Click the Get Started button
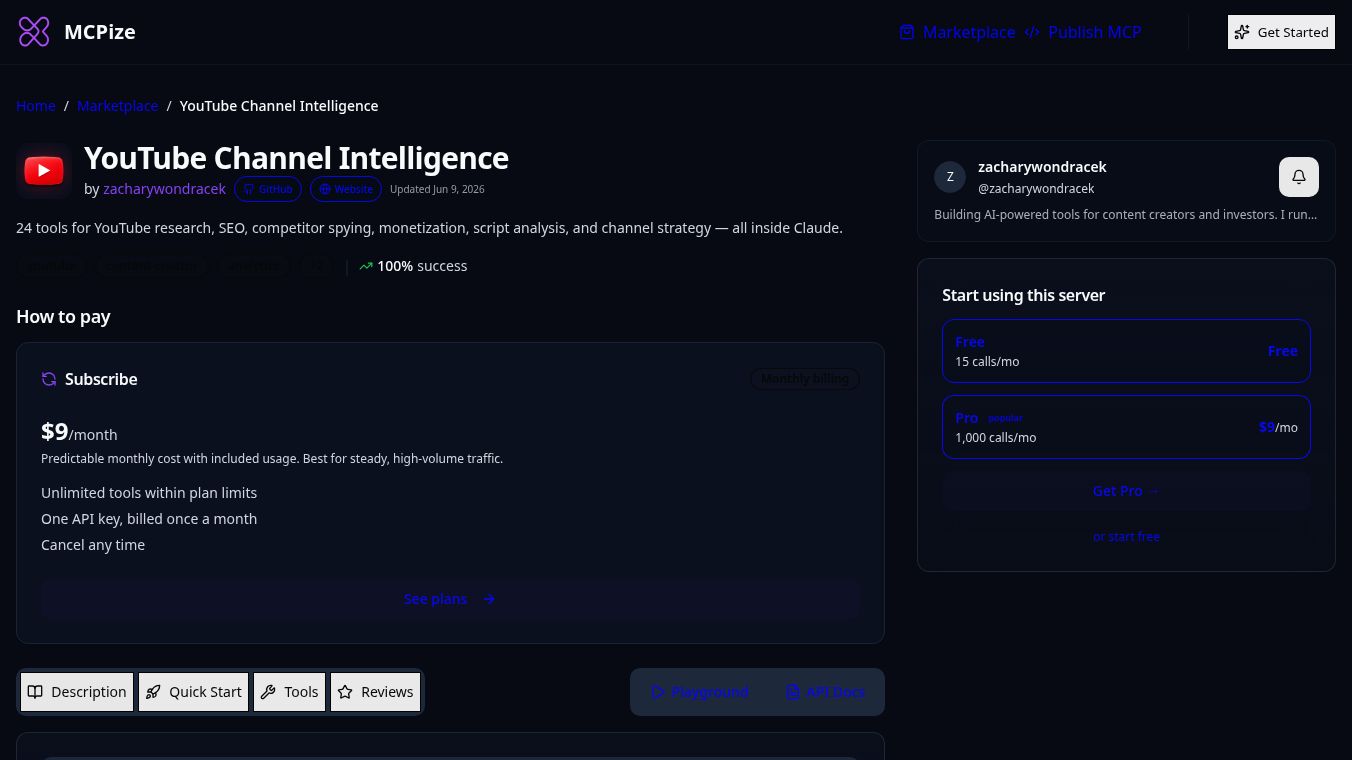Screen dimensions: 1352x760 (x=1281, y=32)
